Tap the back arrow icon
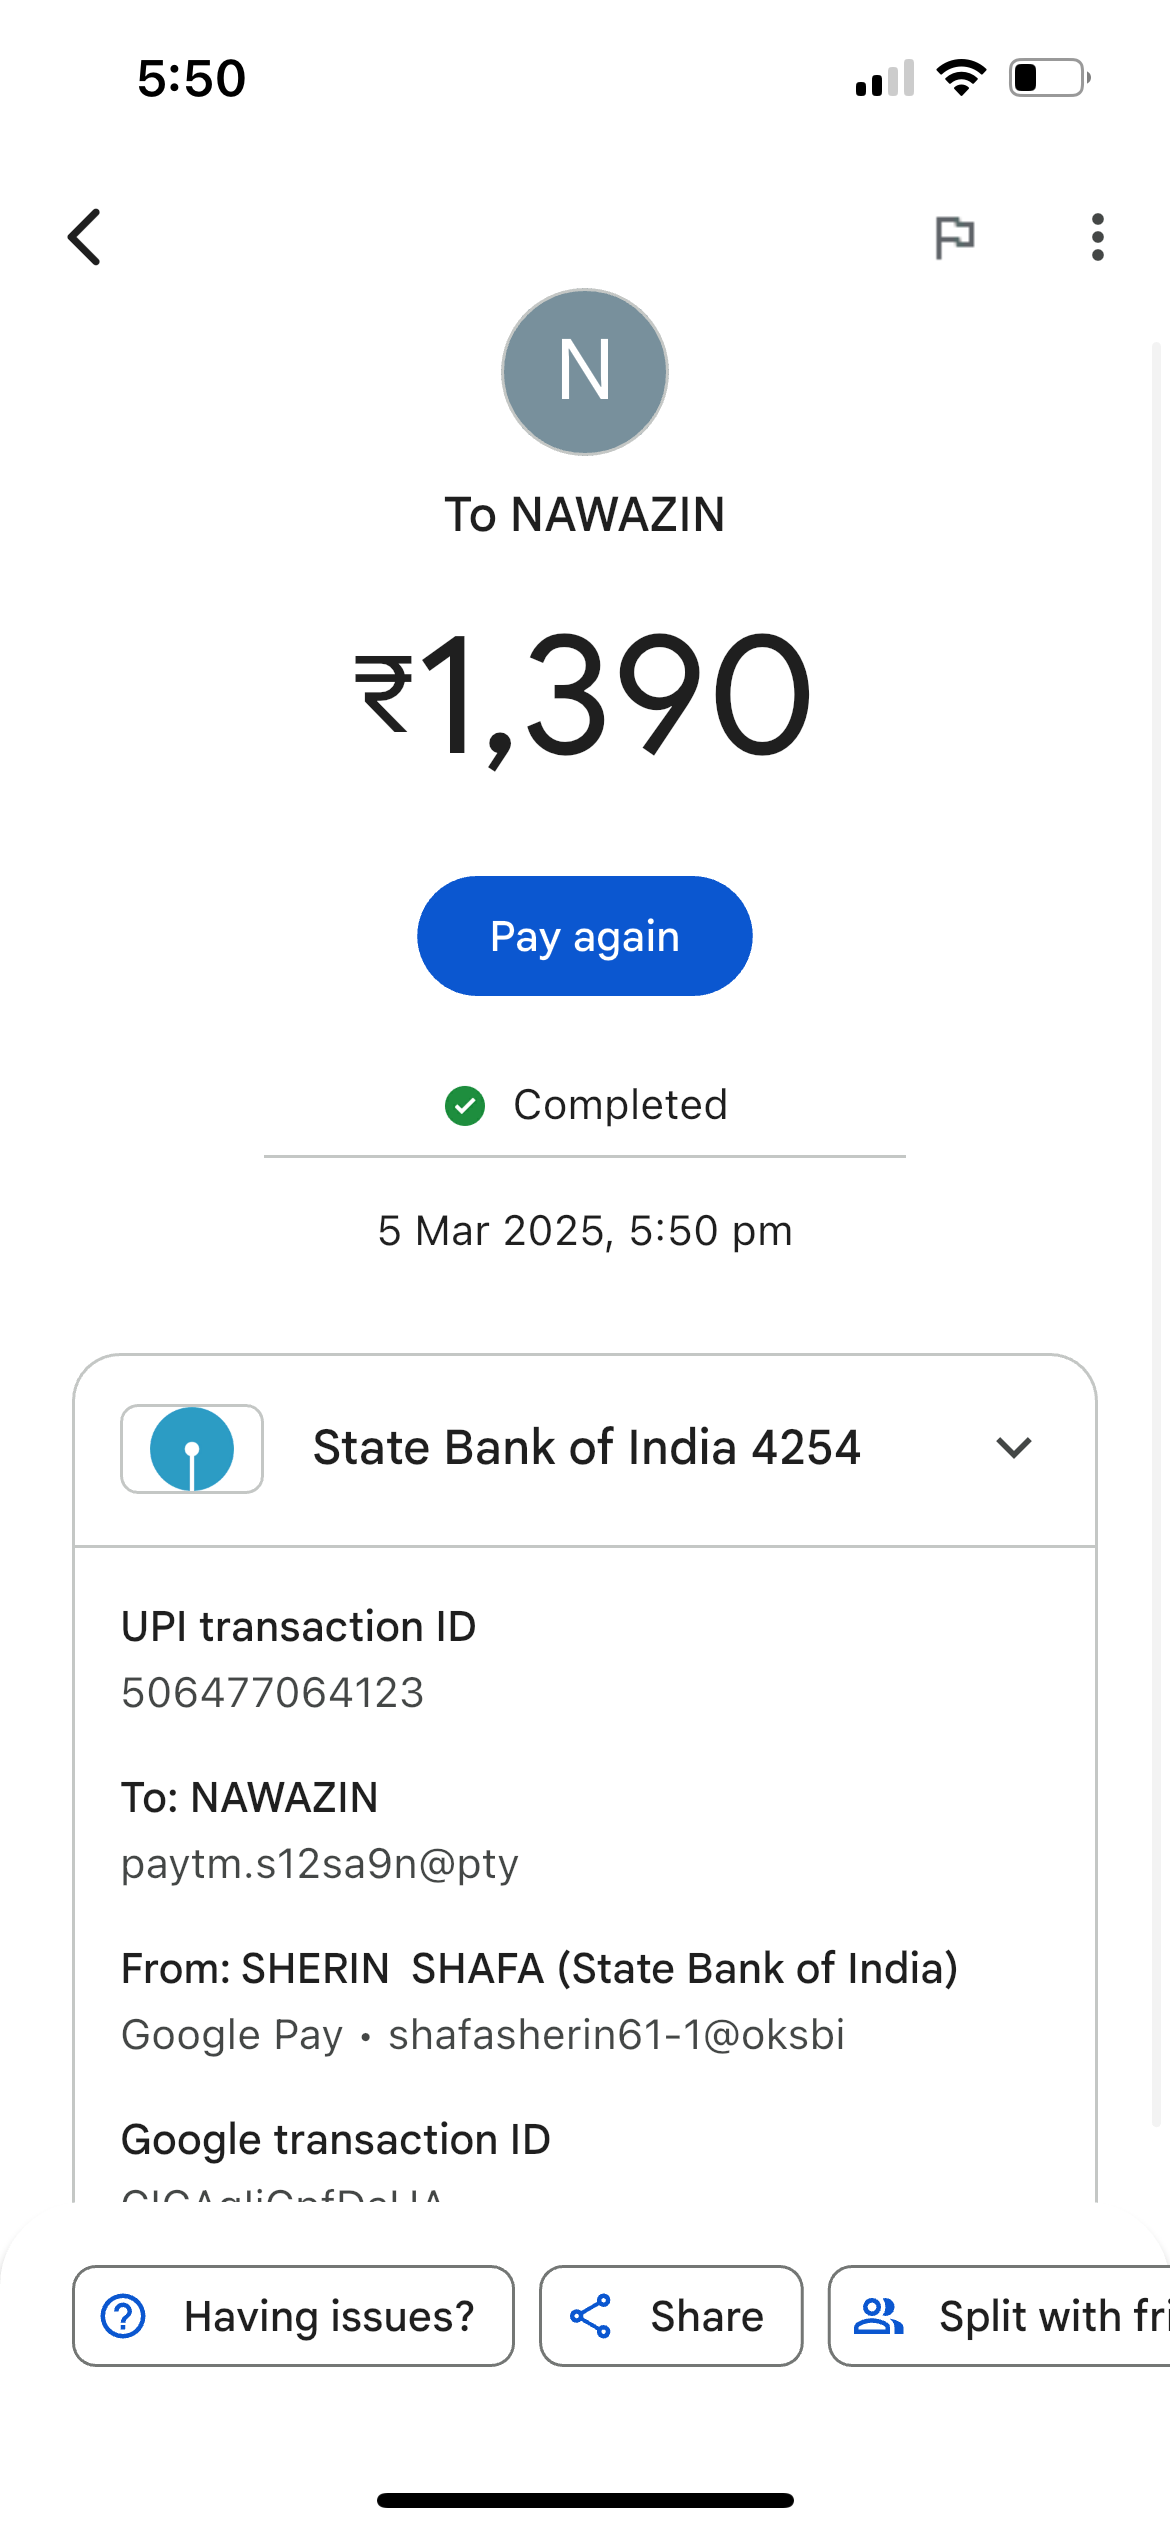Image resolution: width=1170 pixels, height=2532 pixels. pos(85,238)
